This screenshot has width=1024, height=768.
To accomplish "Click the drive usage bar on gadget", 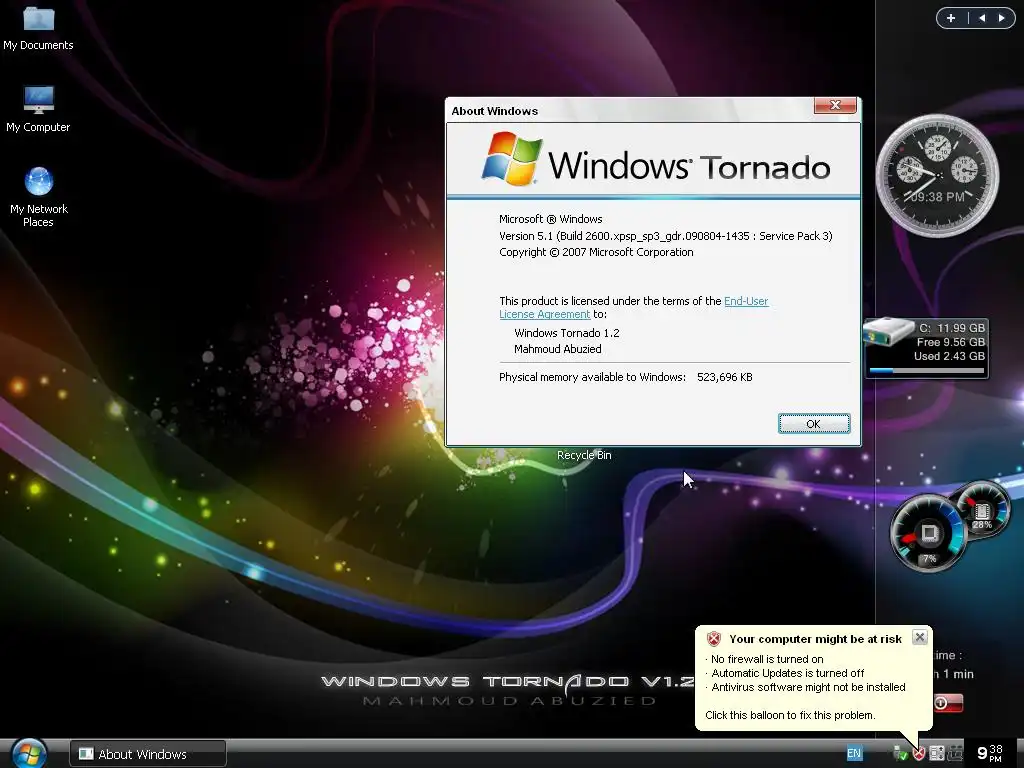I will click(926, 370).
